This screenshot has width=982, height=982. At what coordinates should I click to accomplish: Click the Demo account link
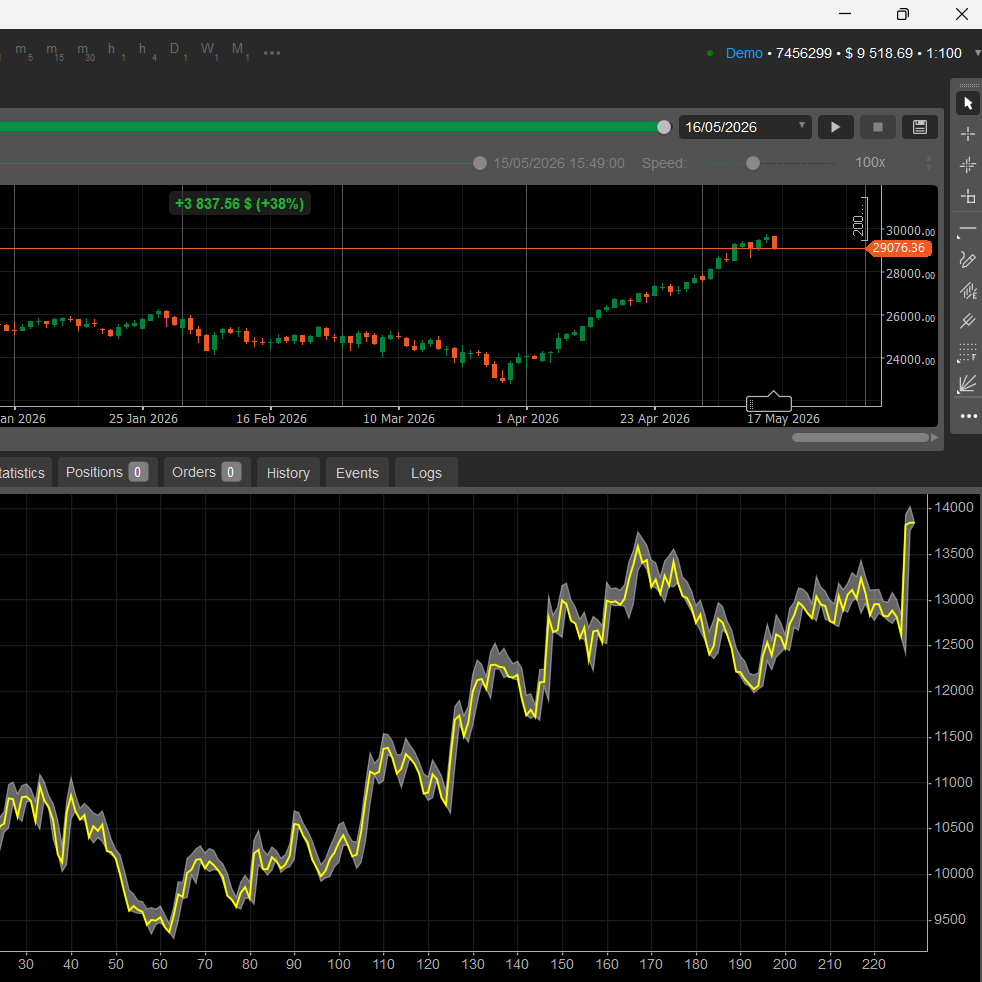[x=743, y=53]
